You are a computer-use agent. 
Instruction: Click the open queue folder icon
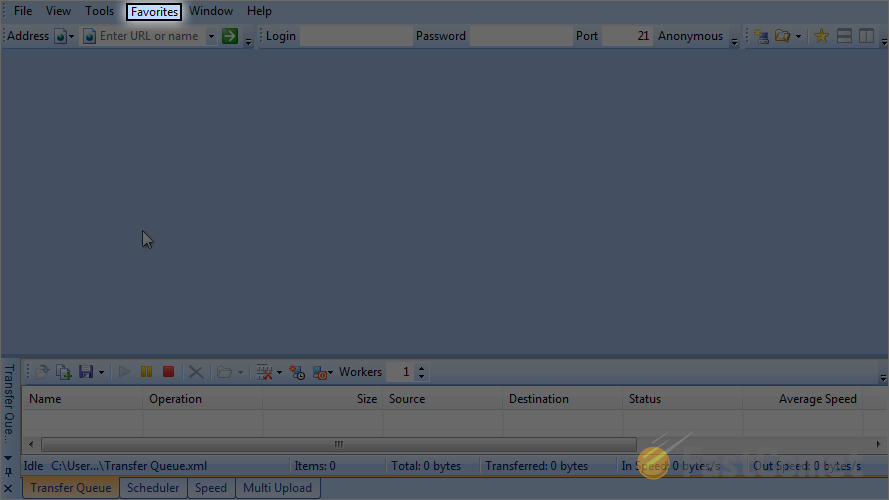click(x=225, y=372)
